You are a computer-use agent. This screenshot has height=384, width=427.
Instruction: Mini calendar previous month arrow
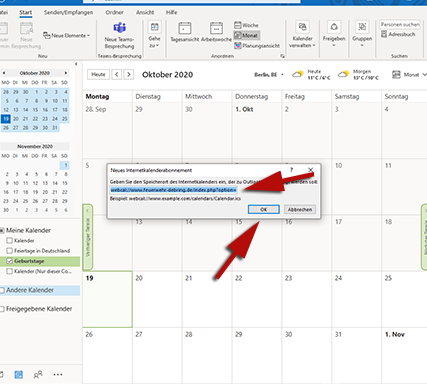pos(4,73)
